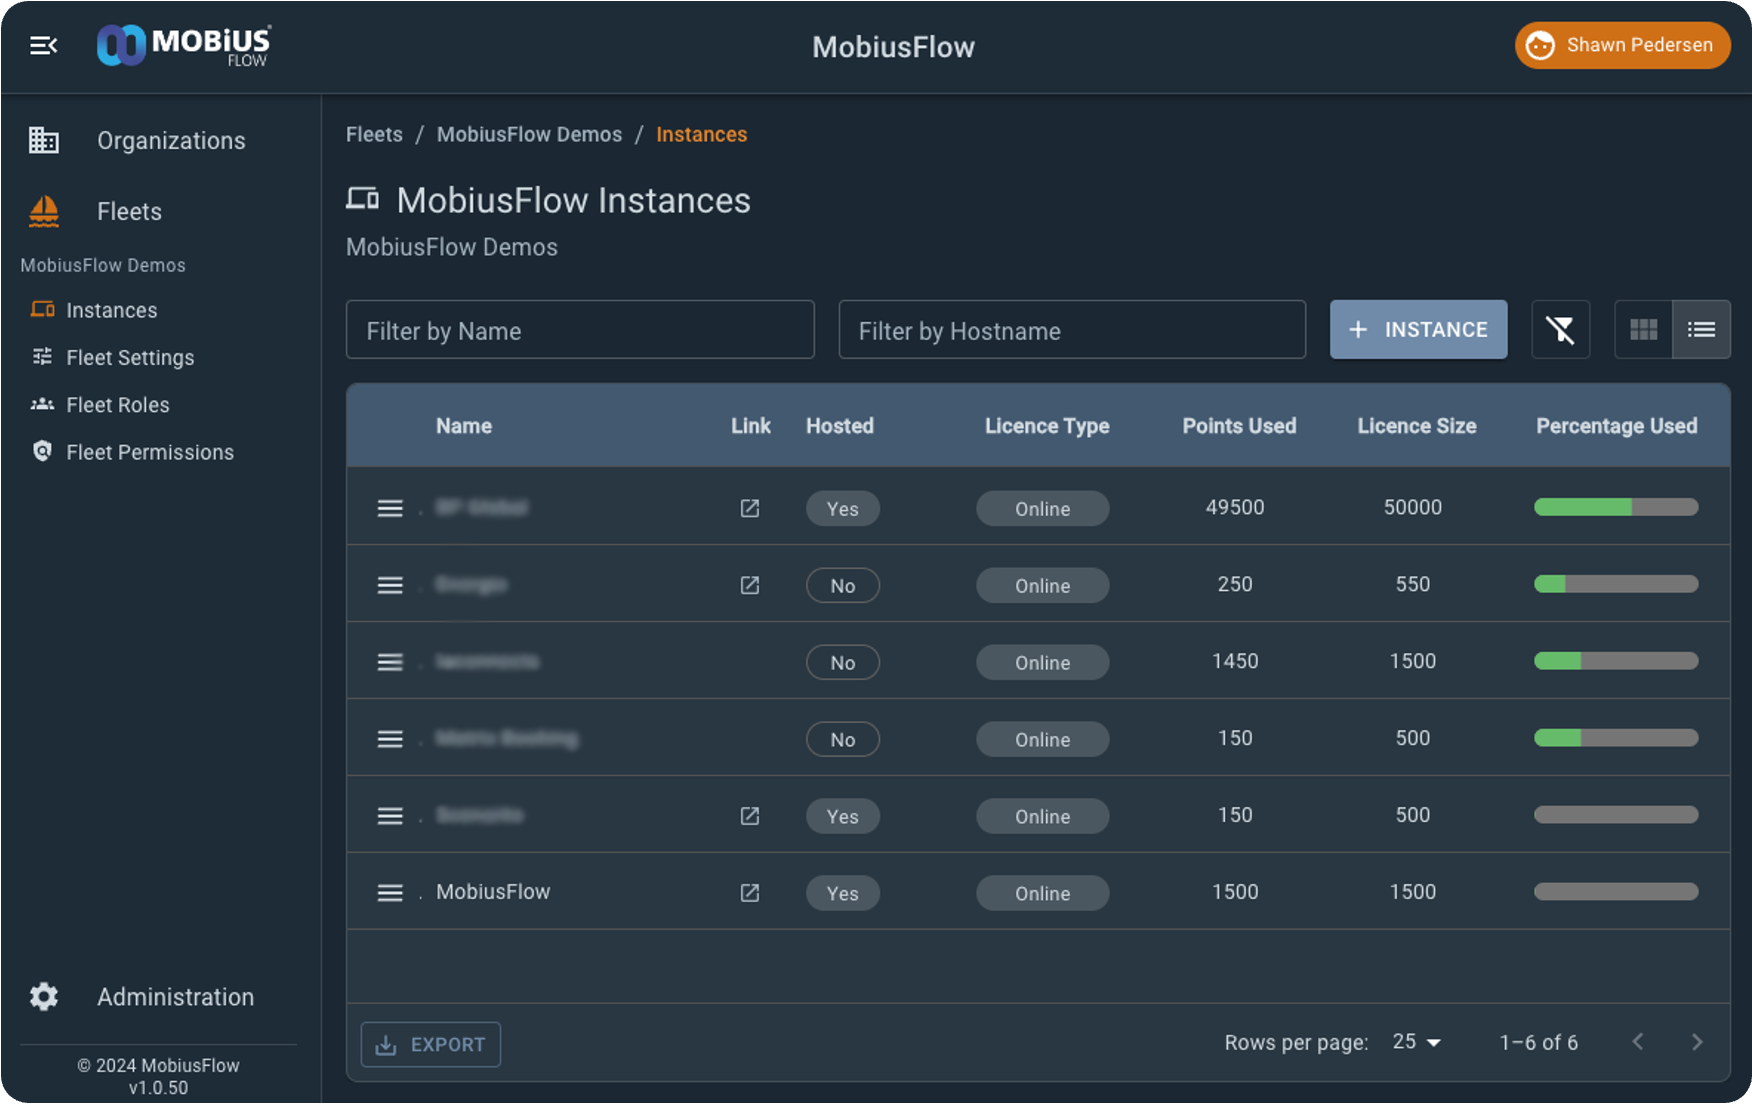This screenshot has height=1104, width=1752.
Task: Enable list view layout
Action: click(x=1701, y=329)
